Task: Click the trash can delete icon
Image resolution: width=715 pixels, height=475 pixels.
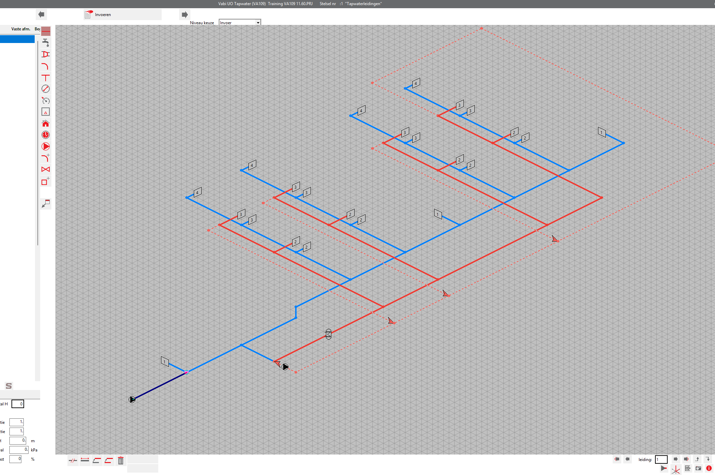Action: [x=121, y=461]
